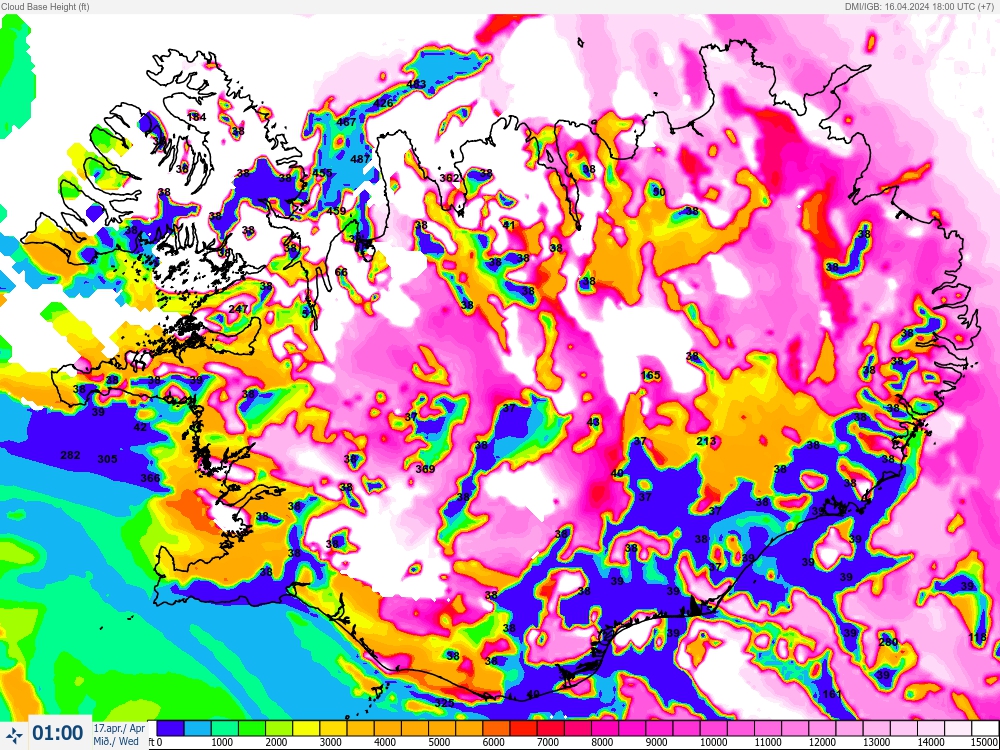1000x750 pixels.
Task: Select the dark blue legend swatch at 0 ft
Action: [170, 728]
